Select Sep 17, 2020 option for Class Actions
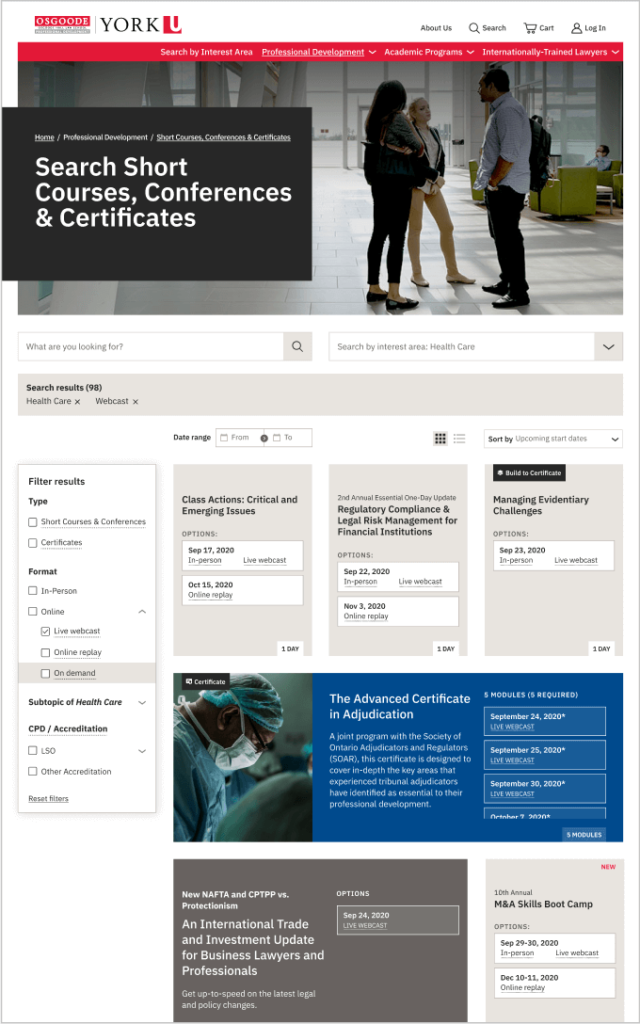The width and height of the screenshot is (640, 1024). point(242,555)
